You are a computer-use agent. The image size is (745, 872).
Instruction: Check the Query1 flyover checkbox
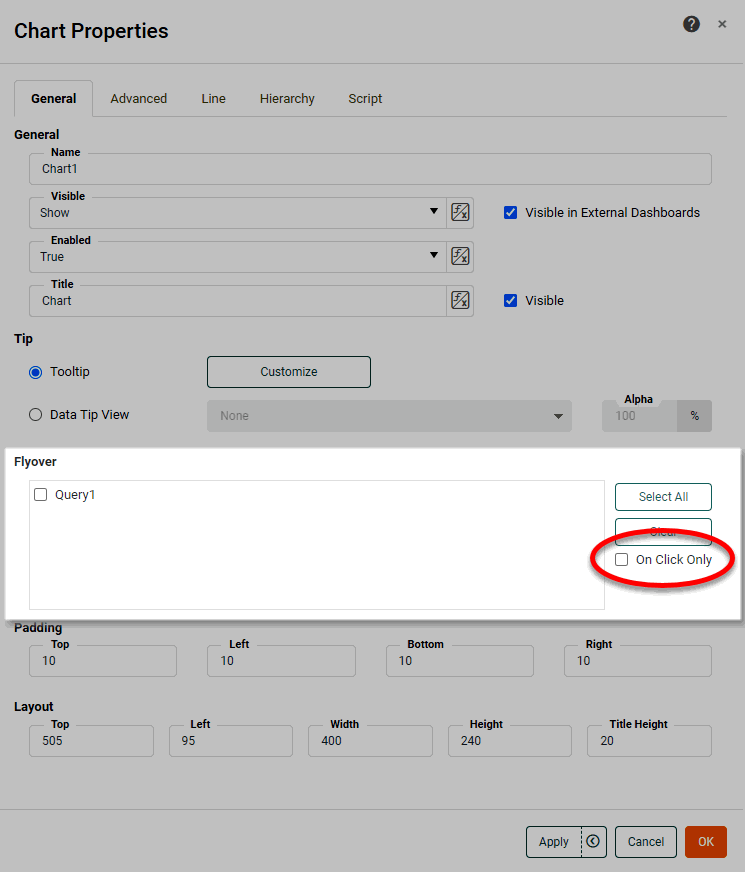click(41, 494)
